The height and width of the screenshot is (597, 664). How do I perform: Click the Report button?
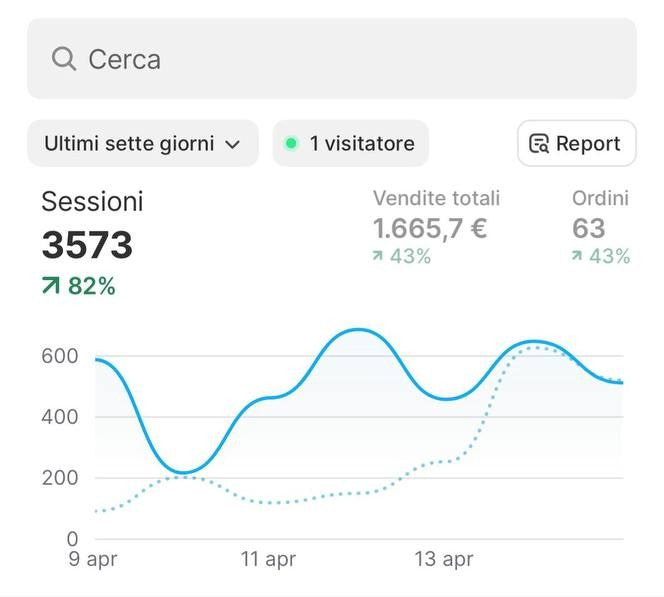(576, 144)
